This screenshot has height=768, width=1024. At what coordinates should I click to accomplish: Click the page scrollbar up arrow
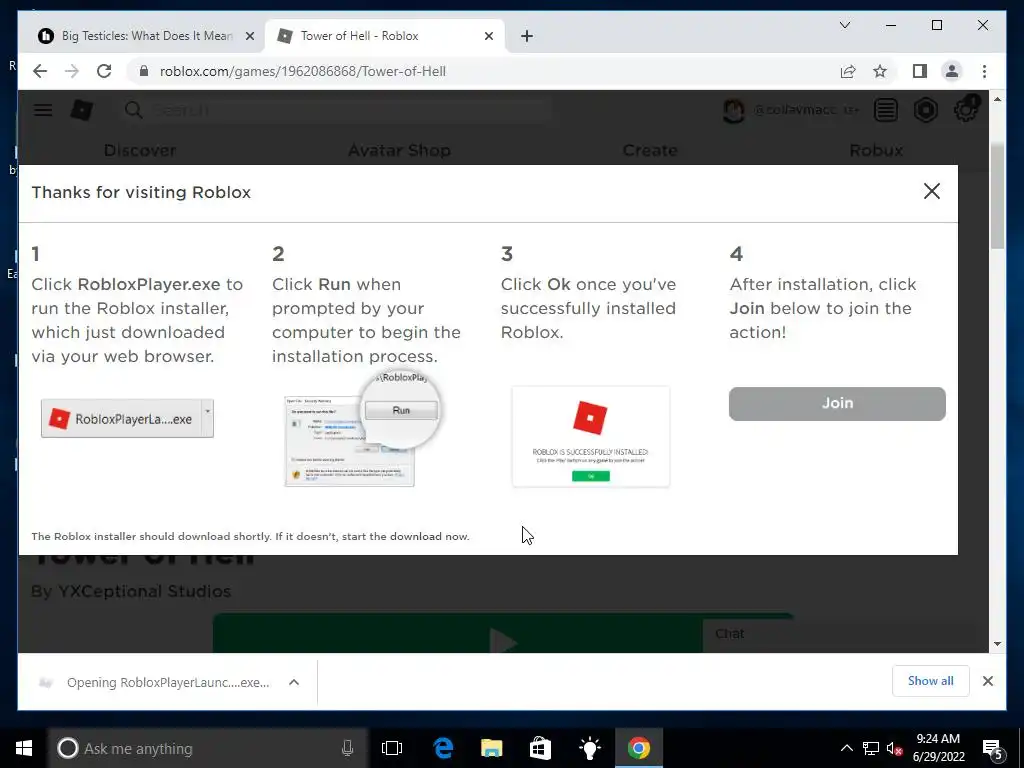pos(997,99)
